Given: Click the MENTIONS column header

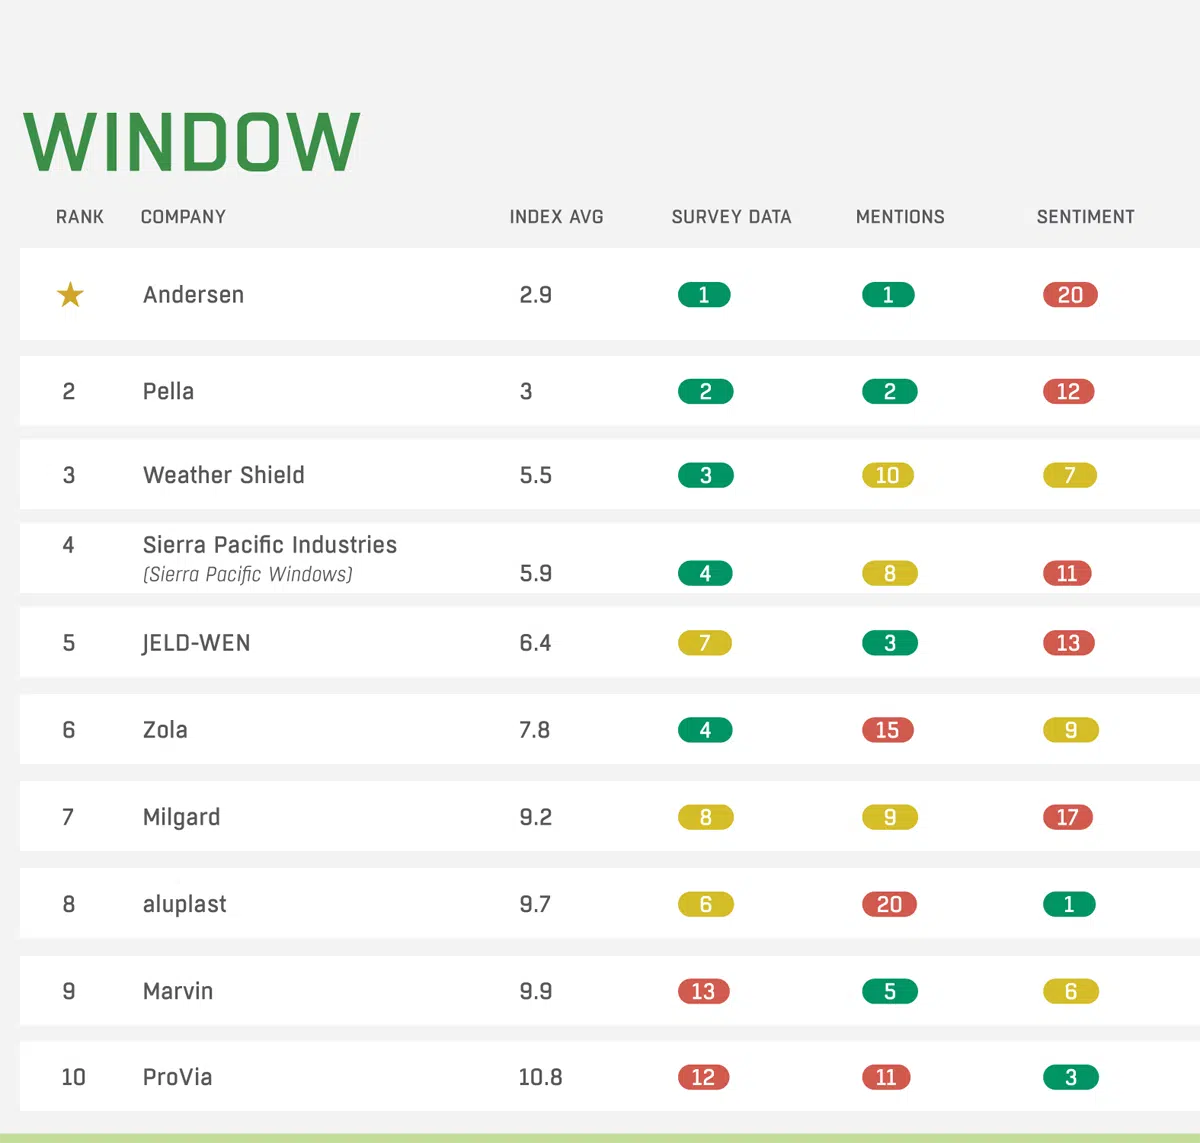Looking at the screenshot, I should (900, 217).
